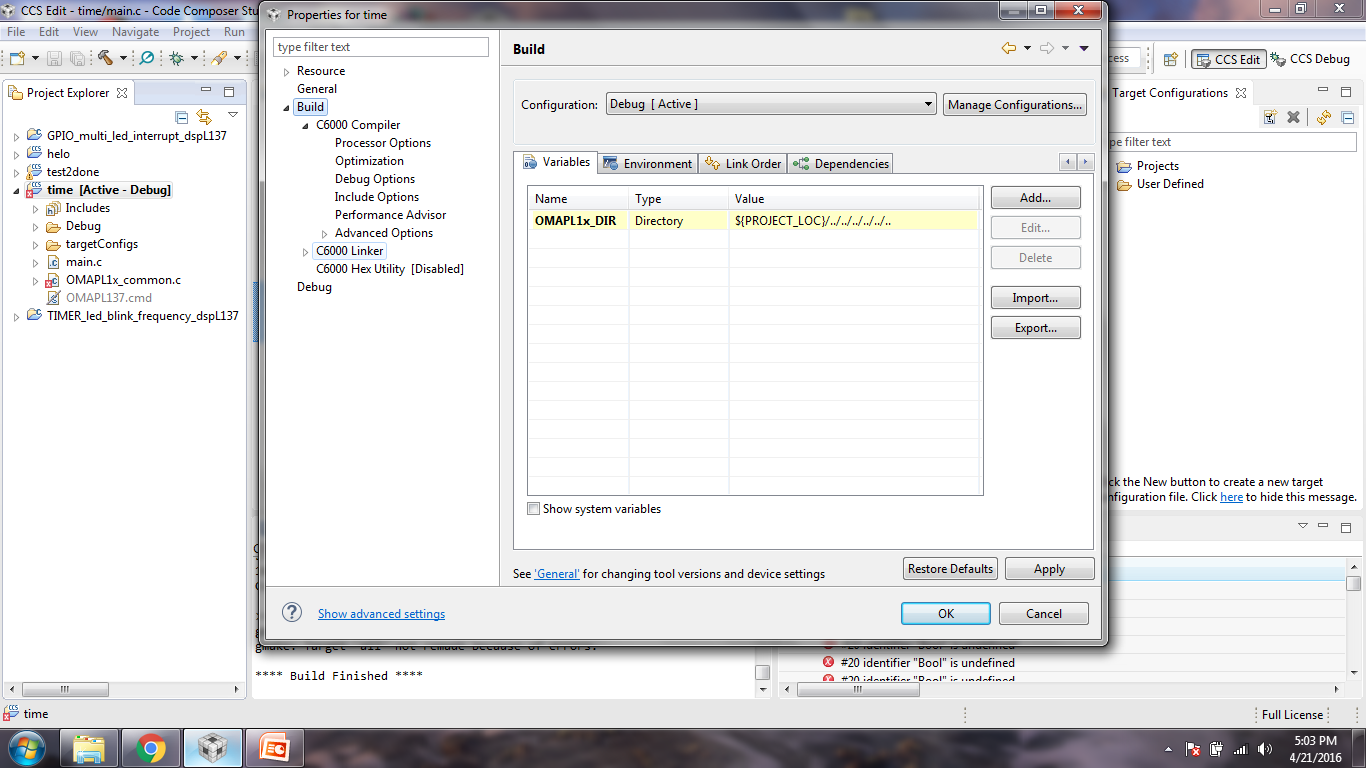Click the marker pen icon in toolbar
1366x768 pixels.
click(219, 58)
